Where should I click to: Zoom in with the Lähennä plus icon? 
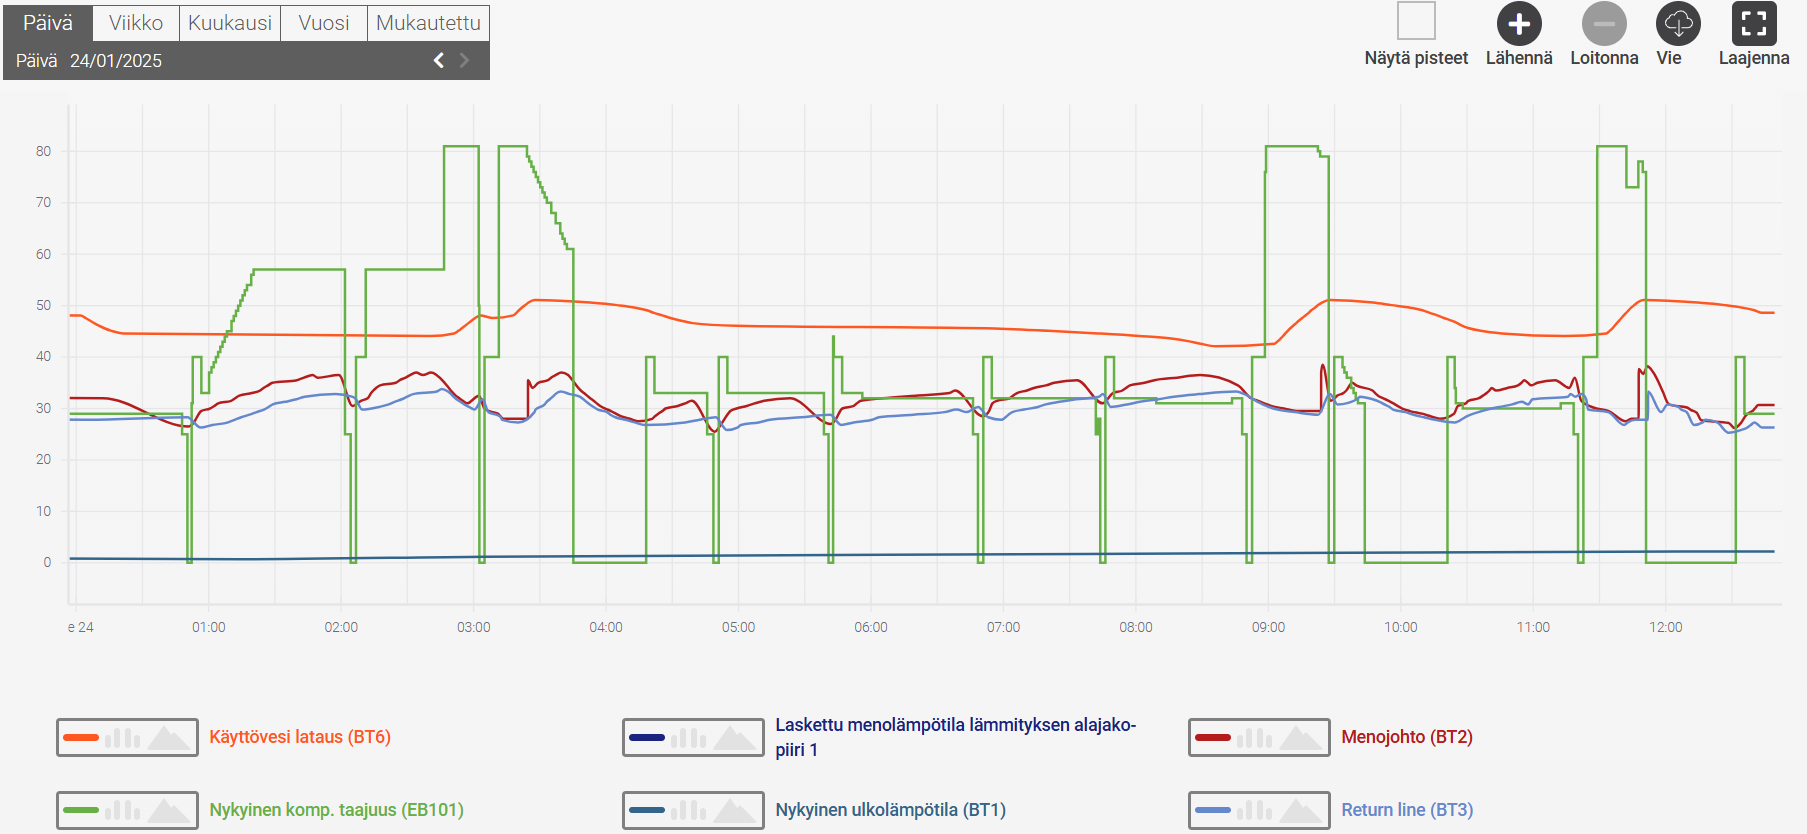1519,24
